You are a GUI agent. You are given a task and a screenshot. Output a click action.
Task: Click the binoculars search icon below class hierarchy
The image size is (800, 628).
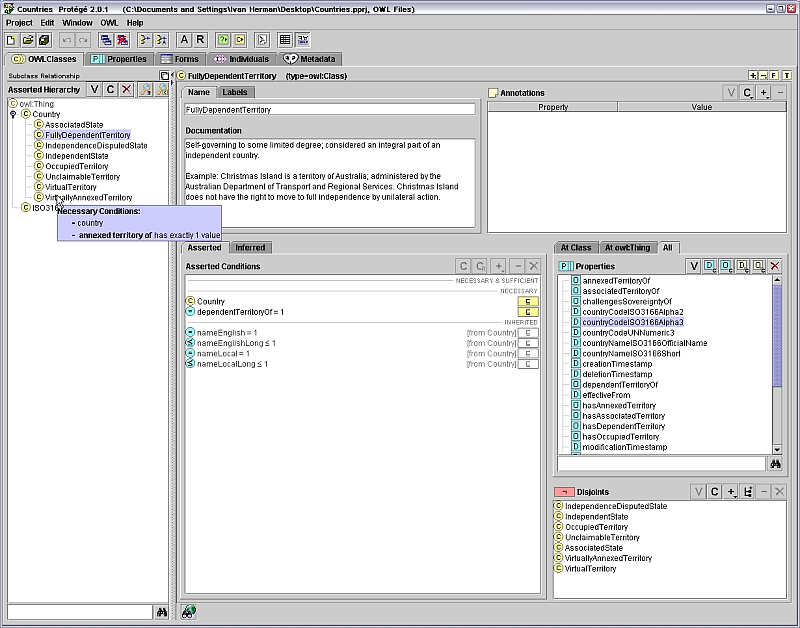point(161,612)
